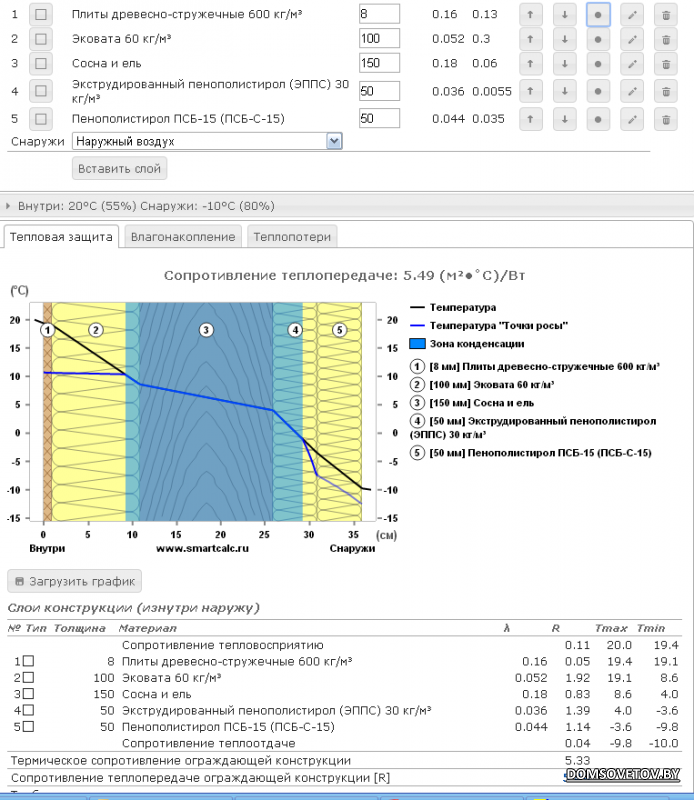Edit layer 1 Плиты древесно-стружечные
694x800 pixels.
[x=632, y=15]
